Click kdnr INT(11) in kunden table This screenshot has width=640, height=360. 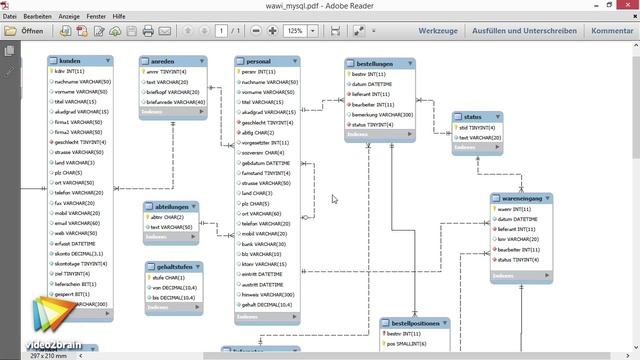coord(69,71)
